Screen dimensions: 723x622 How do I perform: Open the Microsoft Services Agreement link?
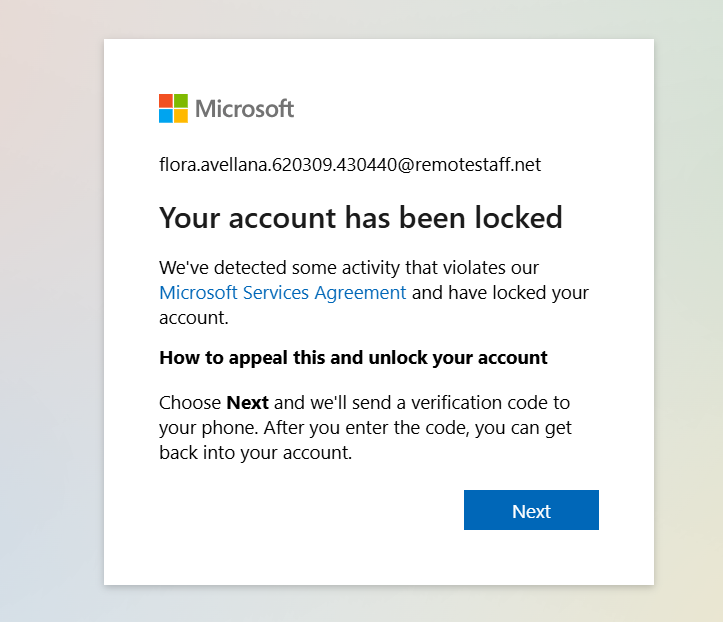[x=283, y=293]
